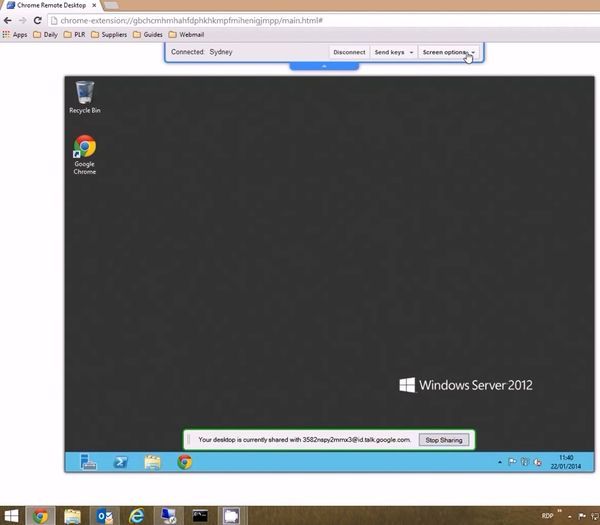Click the Stop Sharing button

443,439
